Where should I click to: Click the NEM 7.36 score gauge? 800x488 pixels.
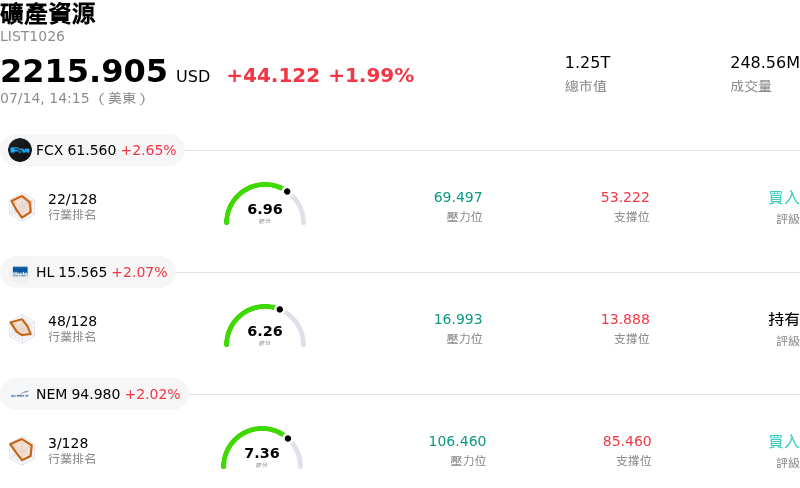(262, 448)
